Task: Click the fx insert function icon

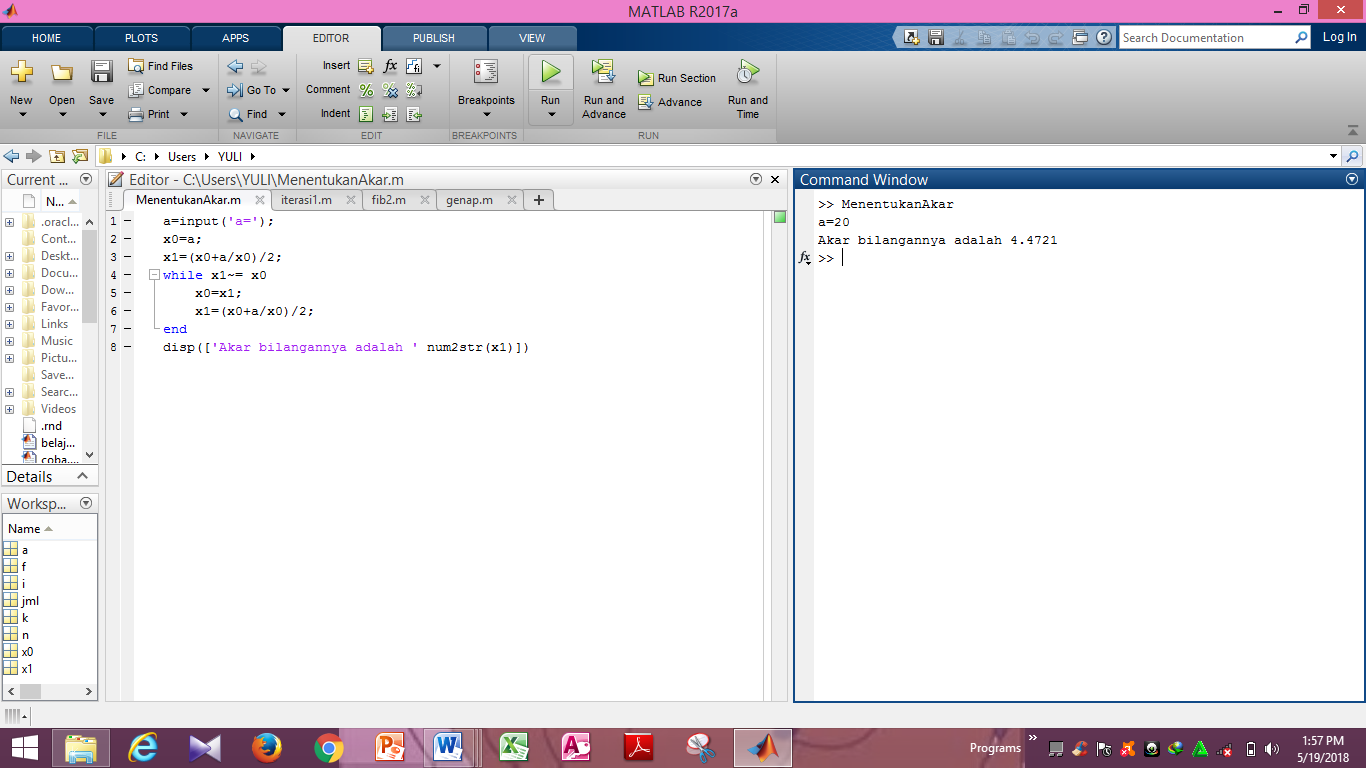Action: click(x=390, y=66)
